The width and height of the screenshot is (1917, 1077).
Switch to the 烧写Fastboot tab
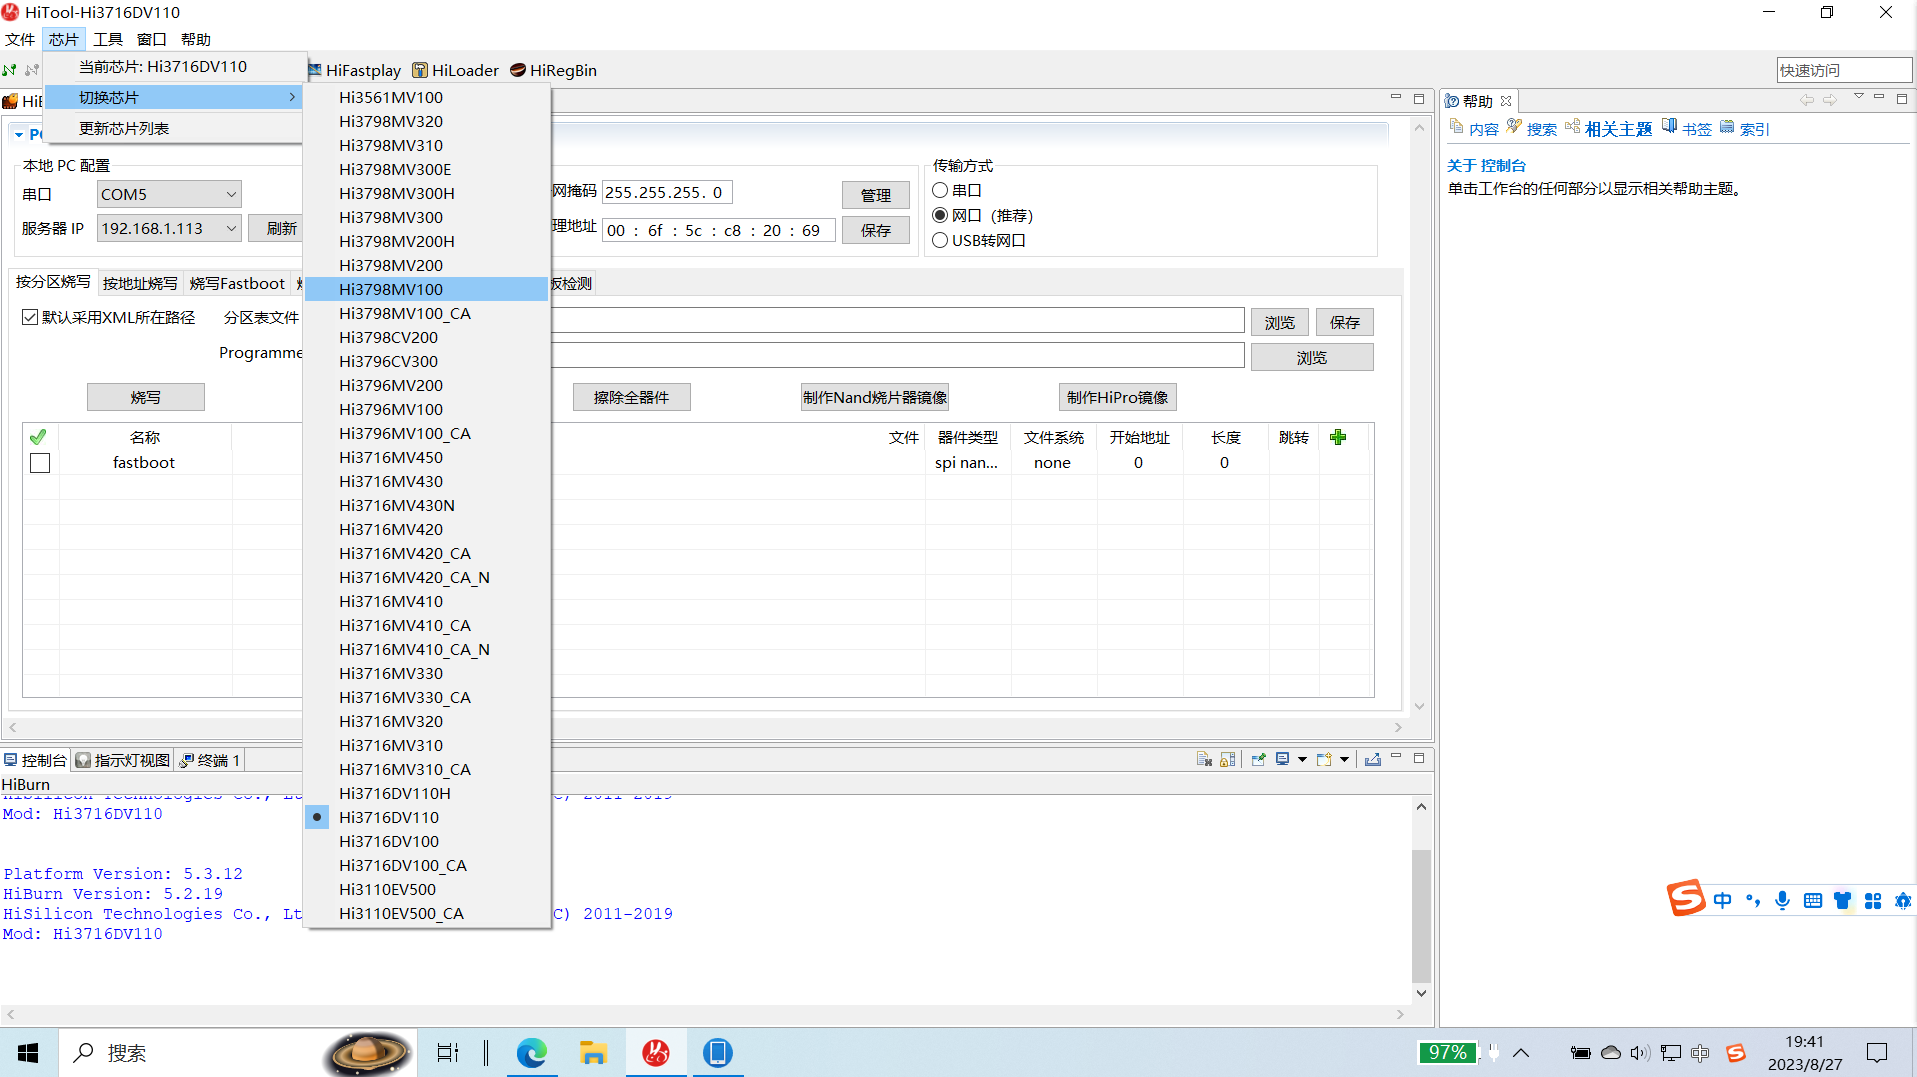click(x=237, y=283)
